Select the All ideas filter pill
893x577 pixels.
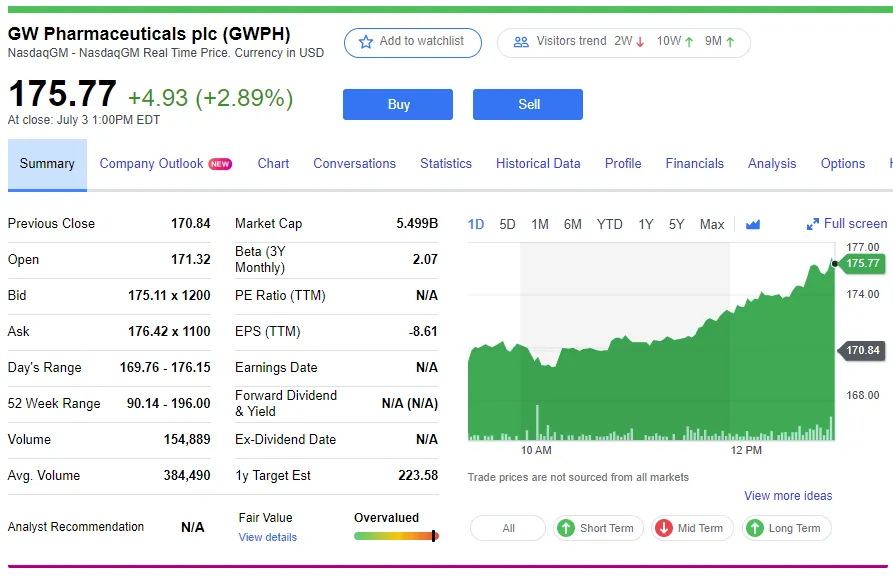point(508,528)
